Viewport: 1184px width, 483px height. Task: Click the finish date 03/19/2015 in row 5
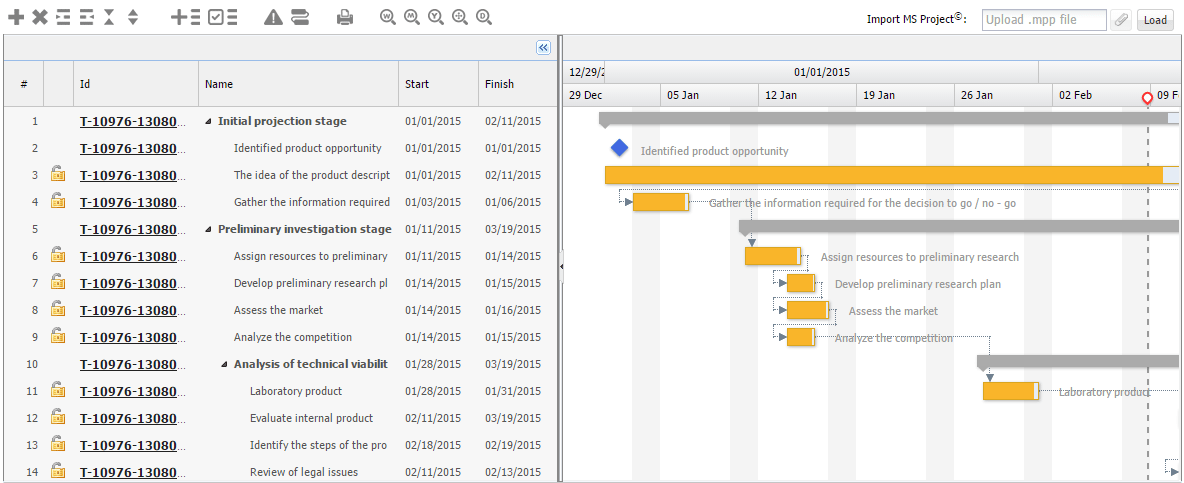coord(513,229)
